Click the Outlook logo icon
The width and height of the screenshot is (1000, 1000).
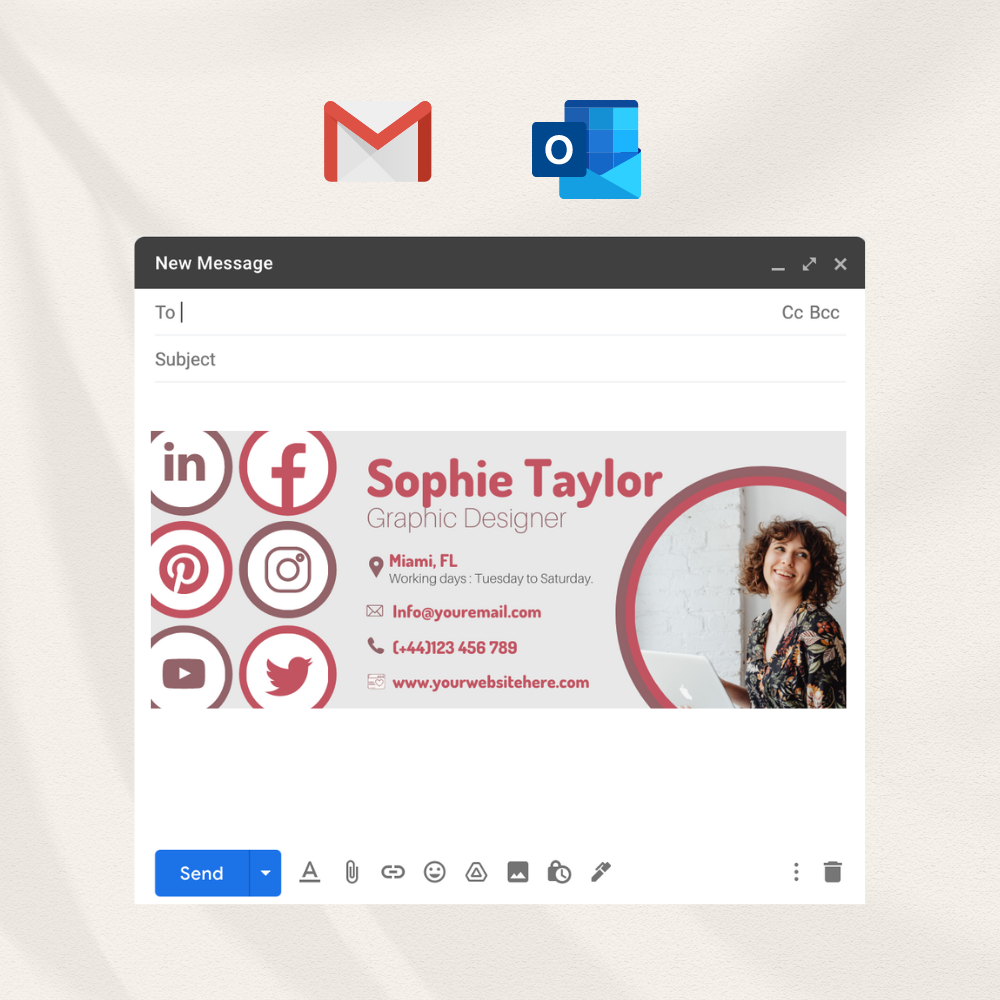(x=587, y=149)
